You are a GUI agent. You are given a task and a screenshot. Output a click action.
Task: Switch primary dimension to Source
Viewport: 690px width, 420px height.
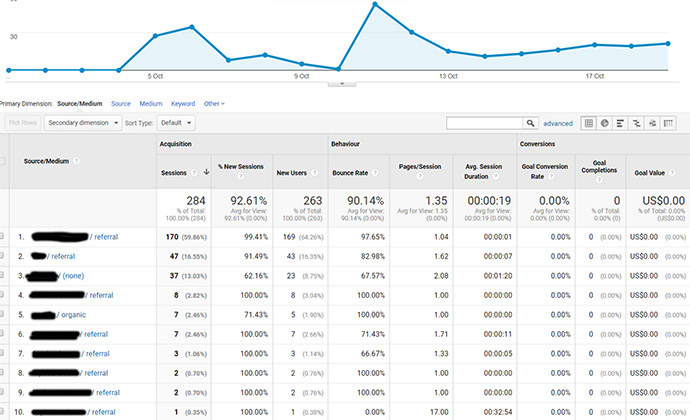pos(121,103)
